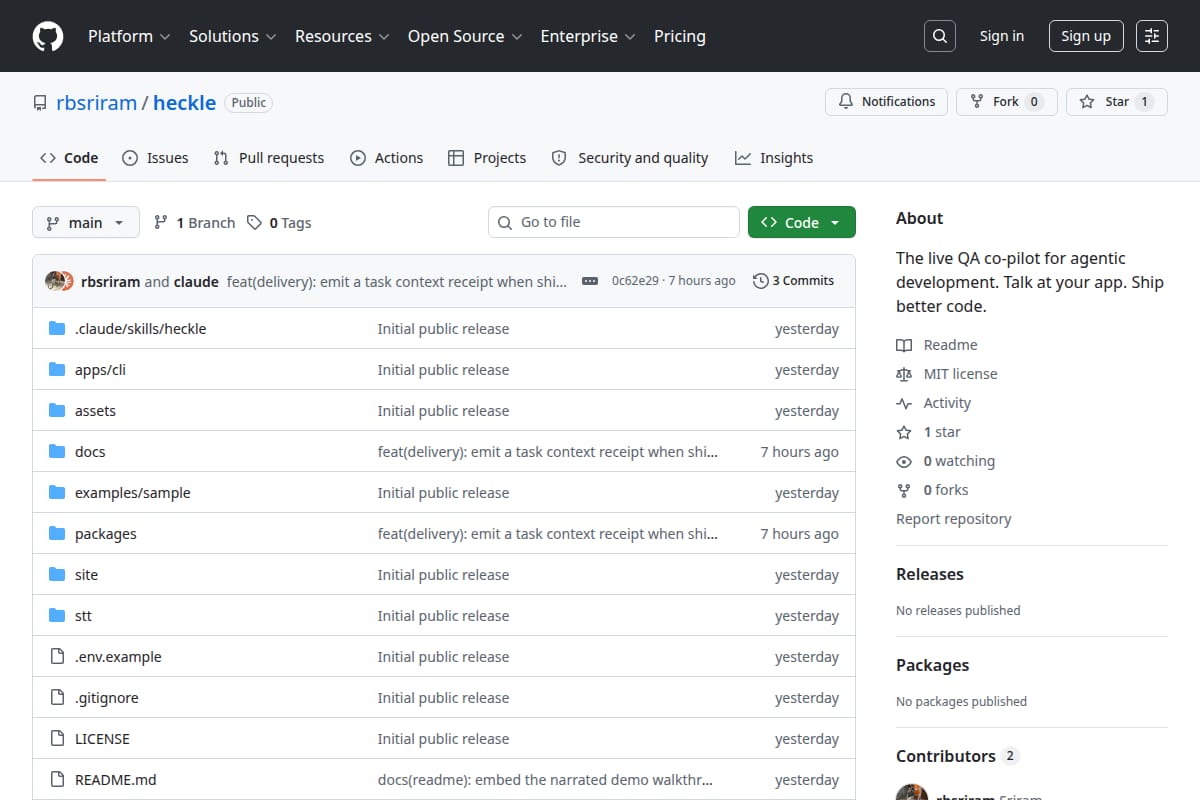Click the Notifications button
This screenshot has height=800, width=1200.
886,102
